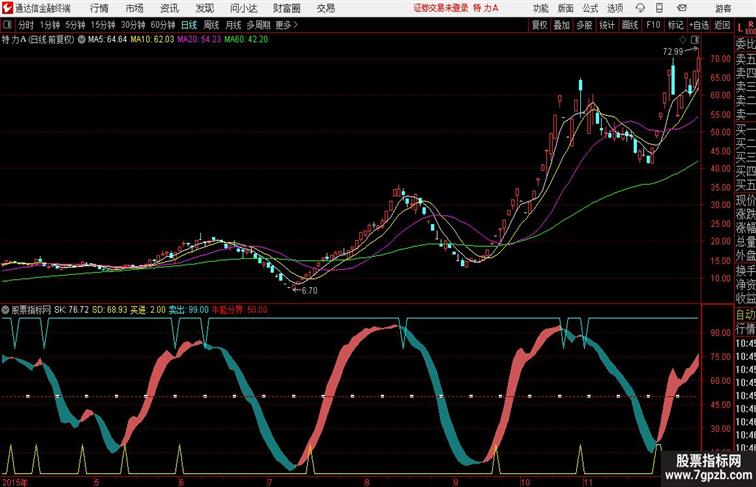The height and width of the screenshot is (487, 756).
Task: Click the SK: 76.72 indicator value
Action: point(71,310)
